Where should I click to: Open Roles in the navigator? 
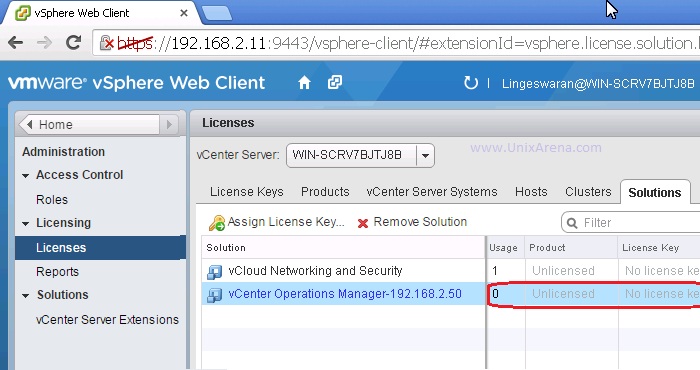[x=52, y=200]
